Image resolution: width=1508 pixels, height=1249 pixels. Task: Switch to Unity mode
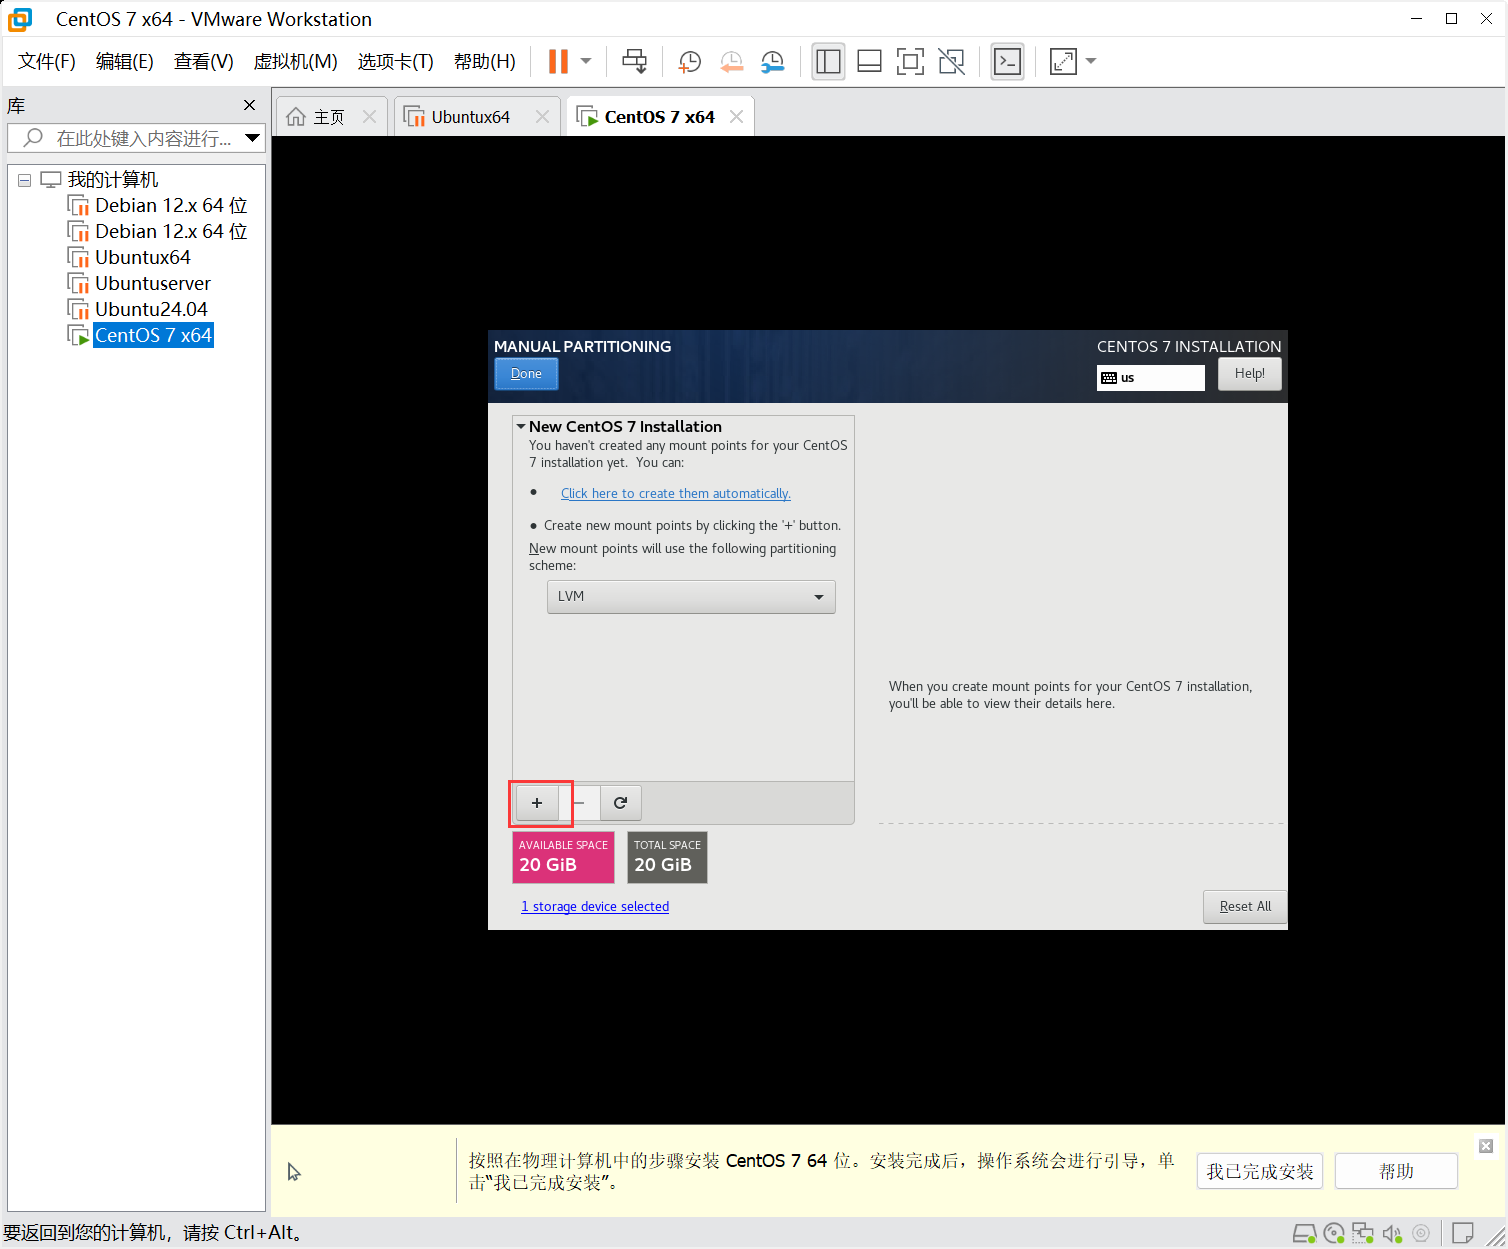click(x=951, y=61)
